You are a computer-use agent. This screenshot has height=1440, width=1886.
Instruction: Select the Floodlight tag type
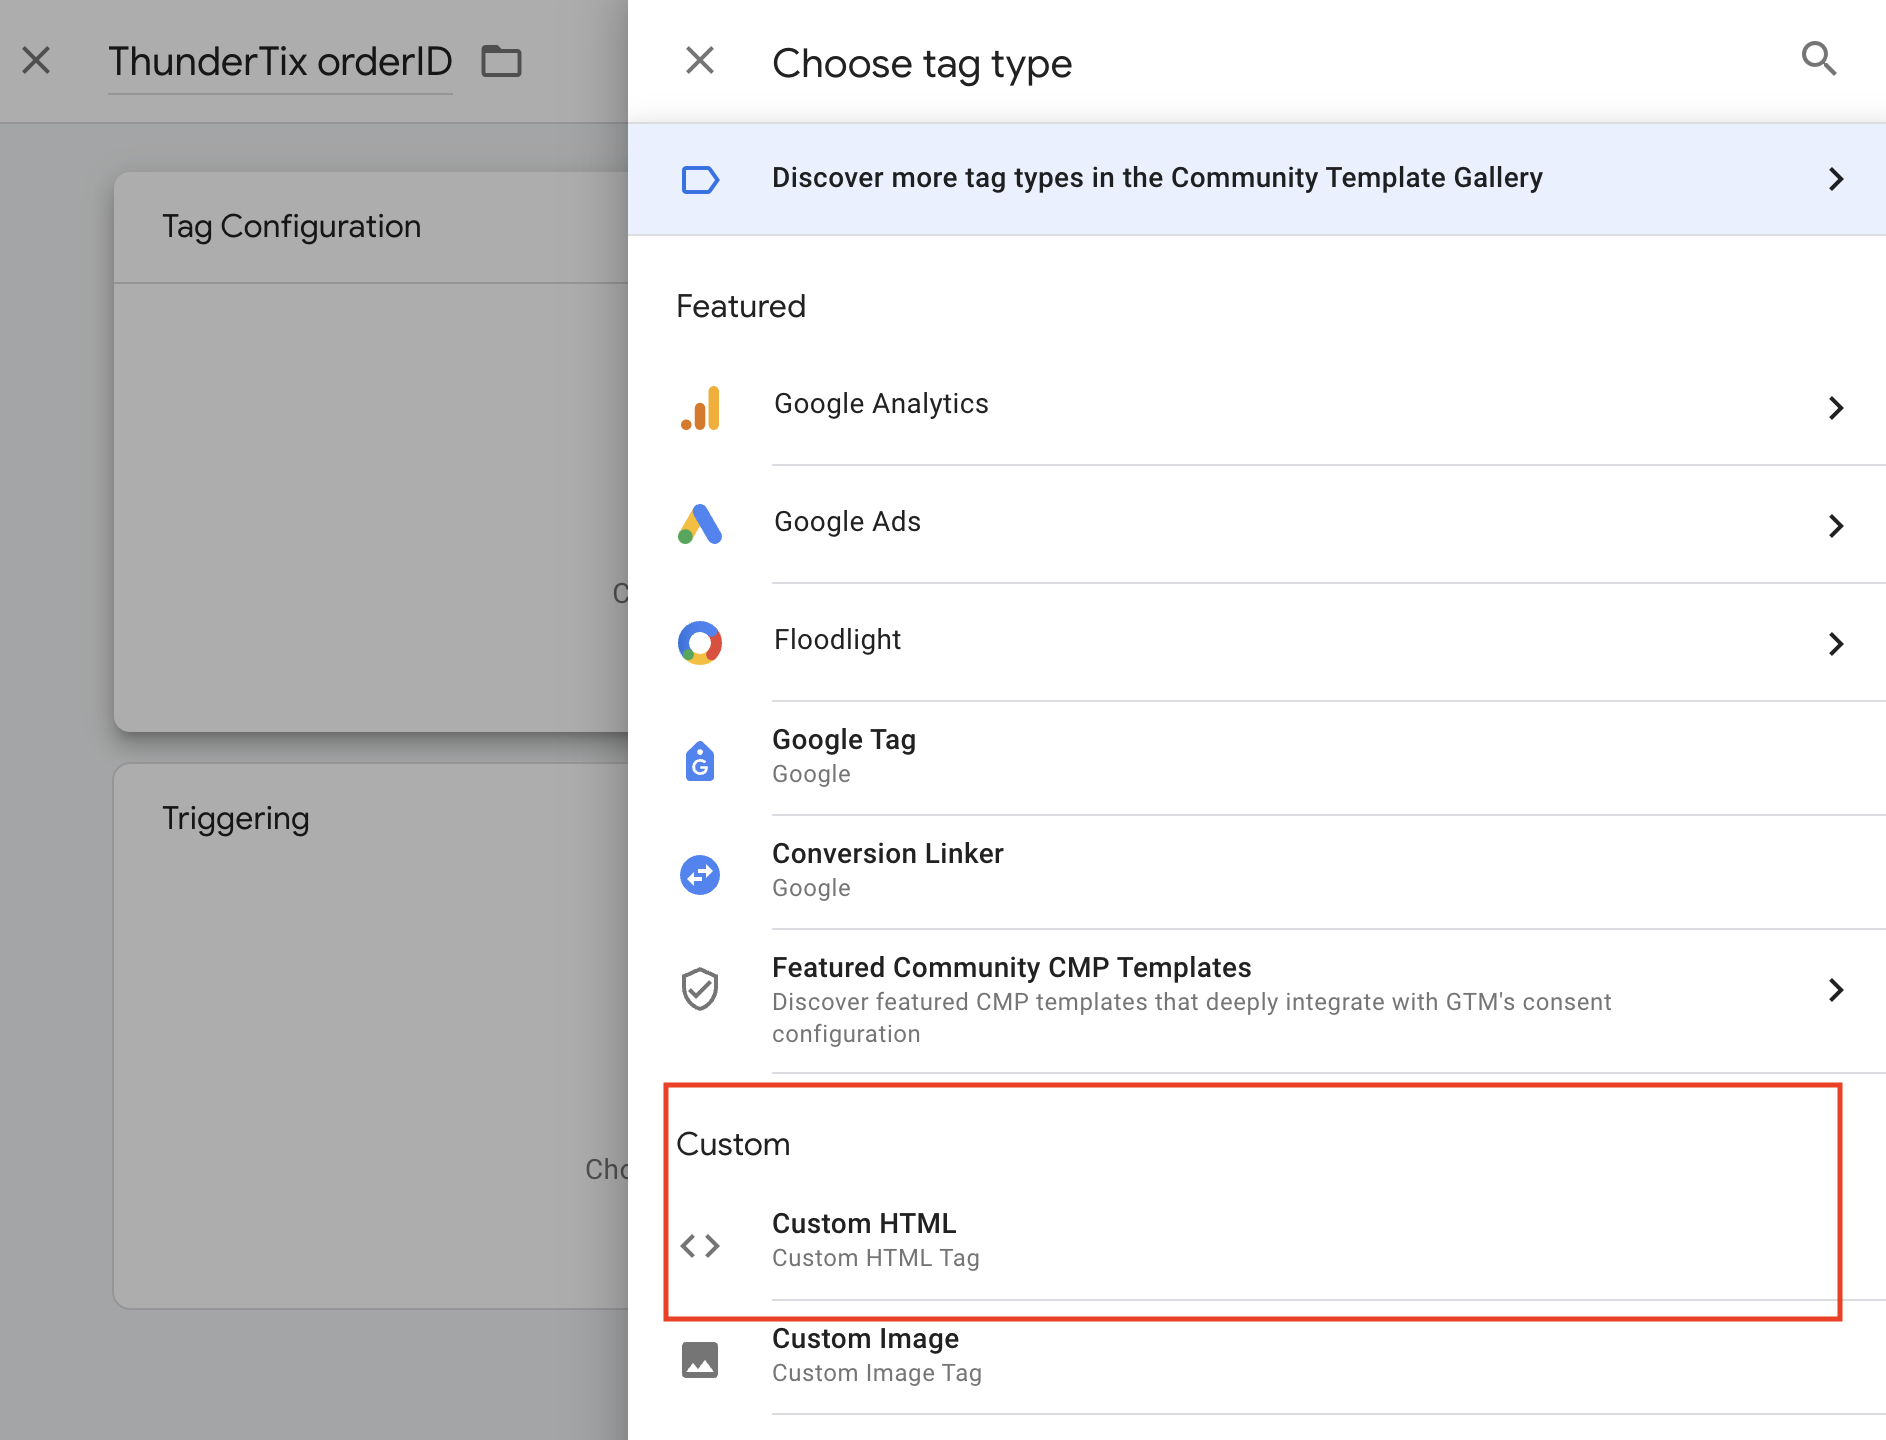tap(1257, 642)
